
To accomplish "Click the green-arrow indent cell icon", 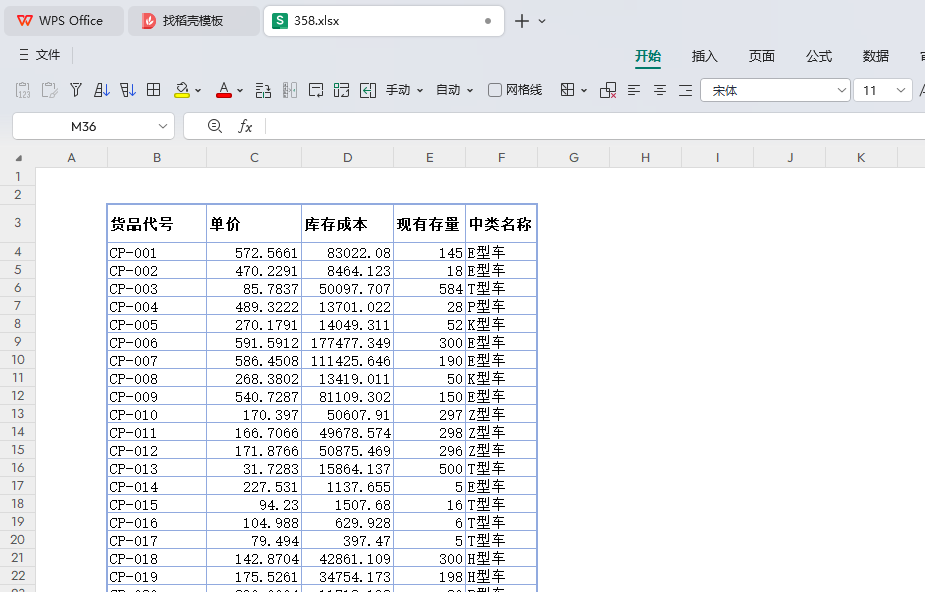I will [368, 90].
